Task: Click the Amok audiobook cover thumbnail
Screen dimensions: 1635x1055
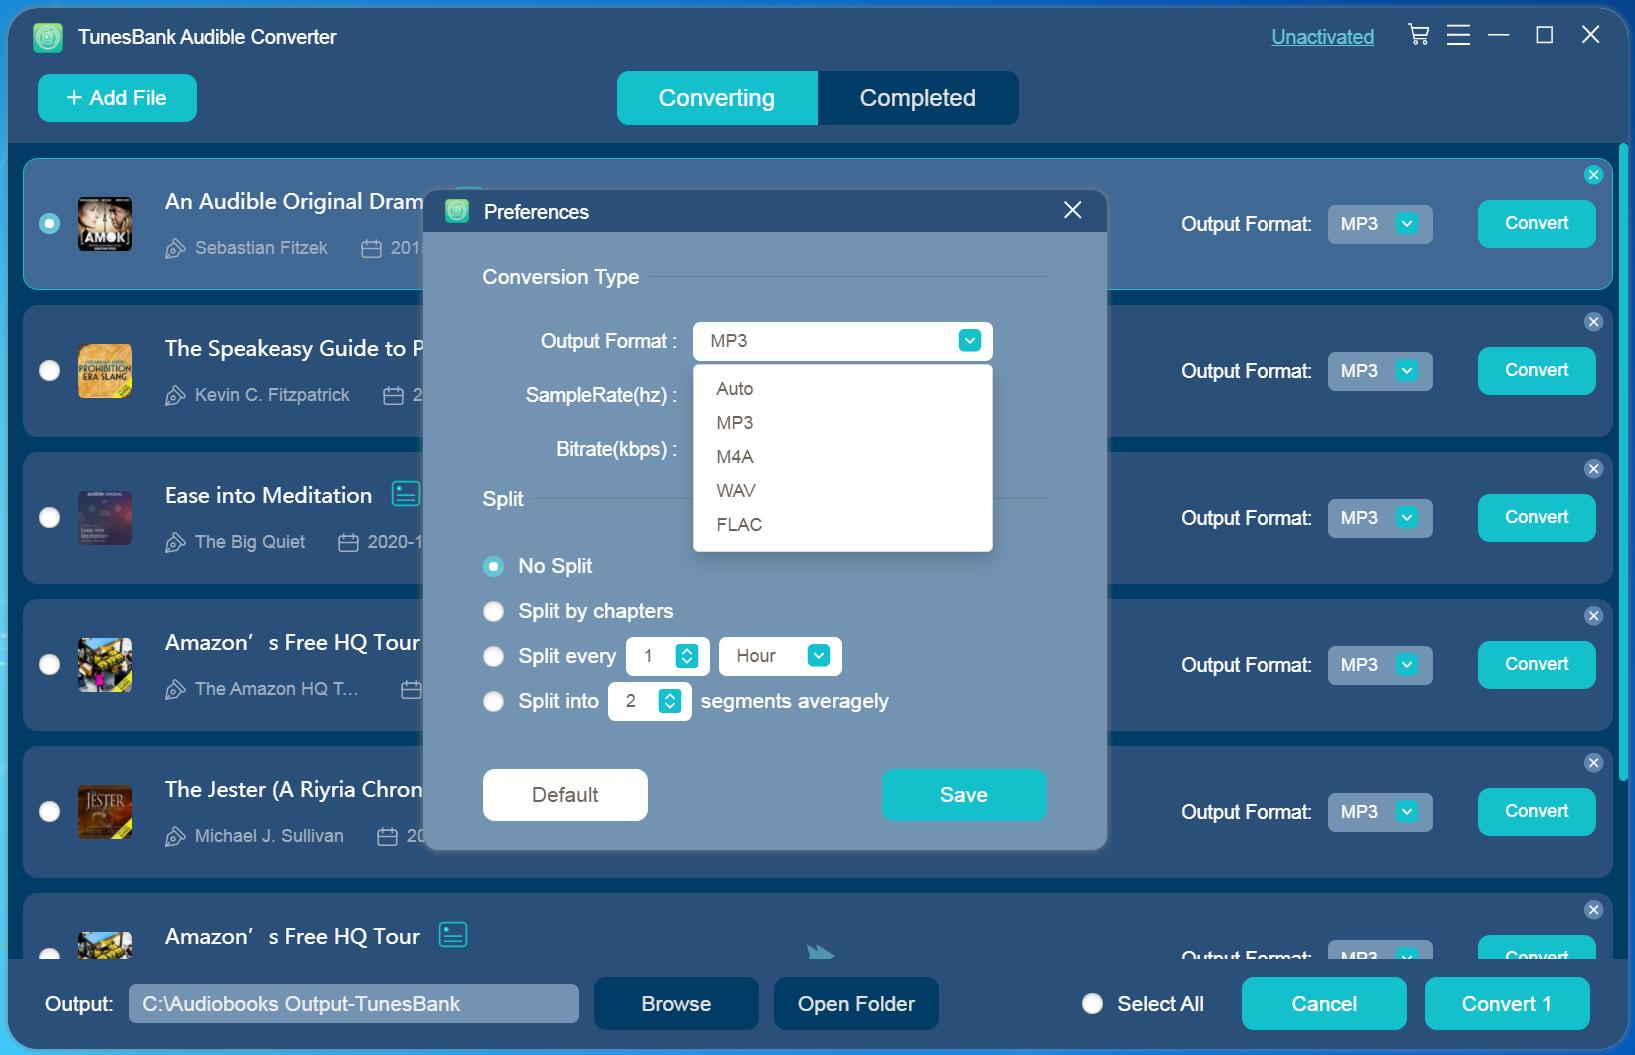Action: pos(105,224)
